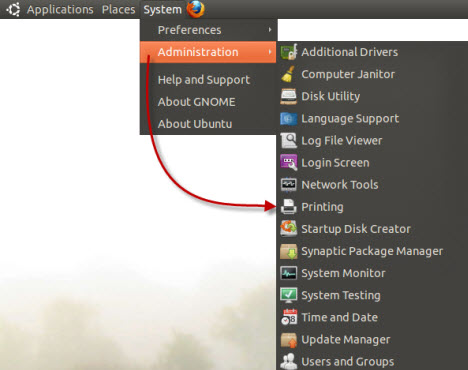The image size is (468, 370).
Task: Click the Additional Drivers icon
Action: [x=289, y=52]
